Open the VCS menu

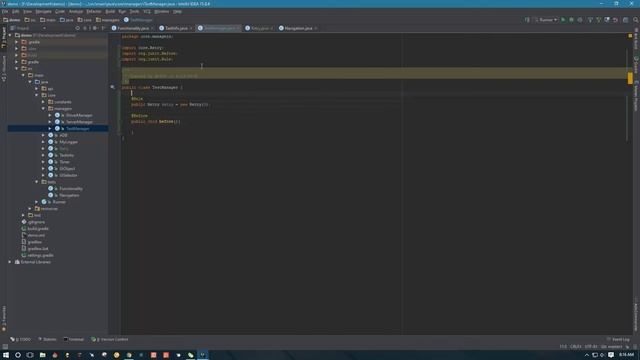[147, 11]
